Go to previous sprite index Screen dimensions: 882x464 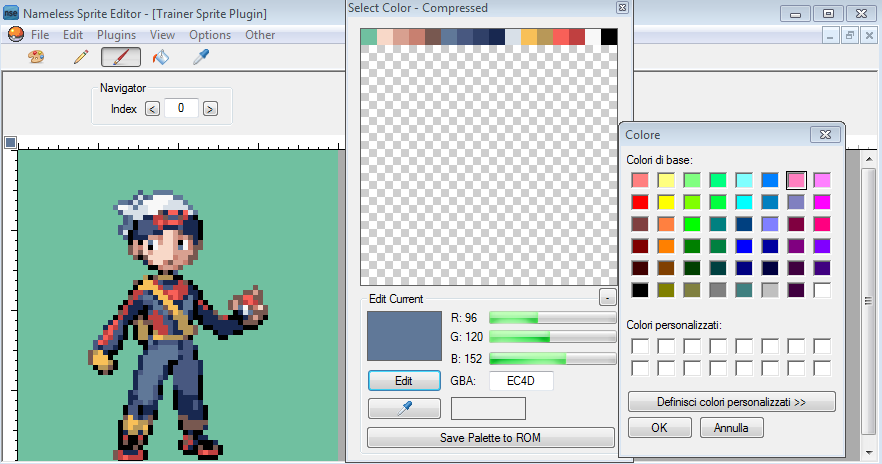coord(152,109)
